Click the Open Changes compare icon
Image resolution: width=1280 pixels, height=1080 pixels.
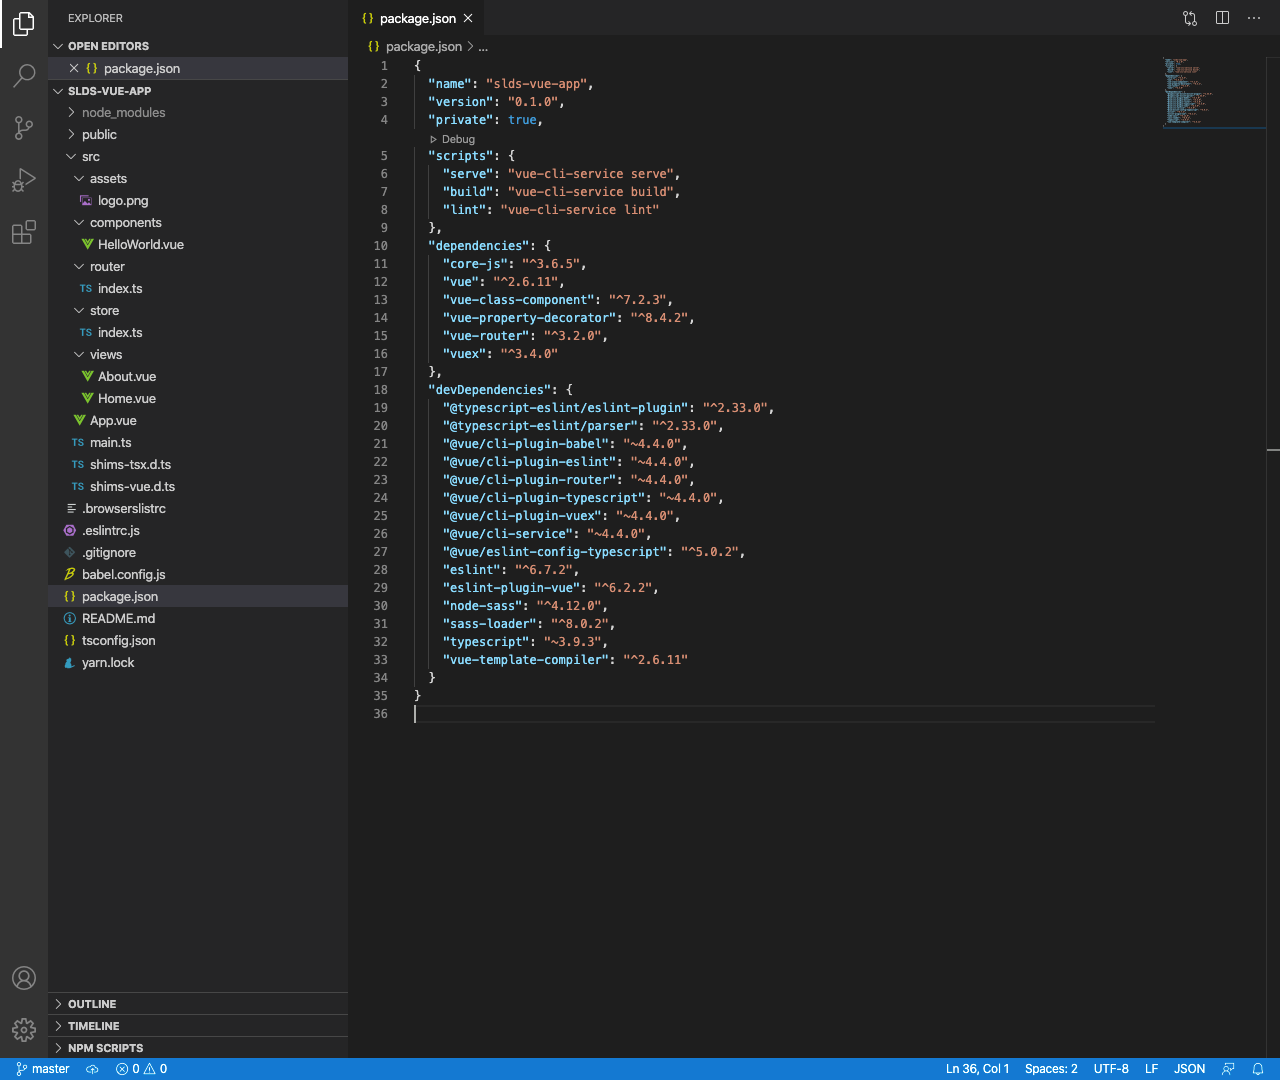1190,18
